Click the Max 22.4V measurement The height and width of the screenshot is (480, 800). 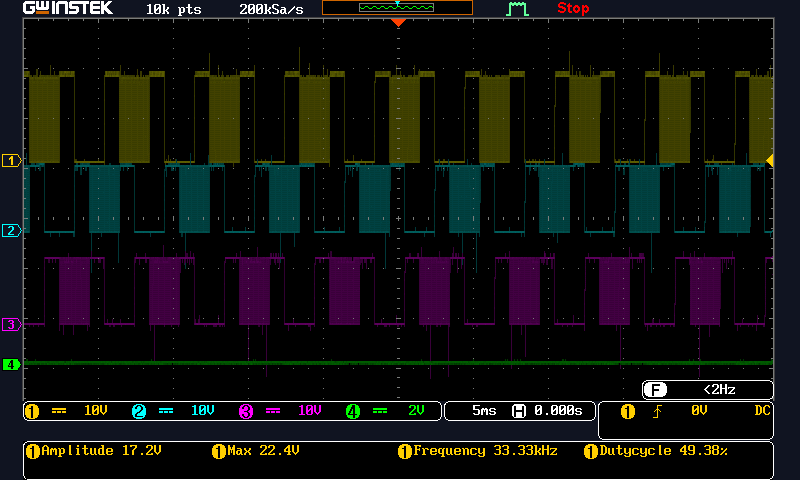(x=263, y=450)
